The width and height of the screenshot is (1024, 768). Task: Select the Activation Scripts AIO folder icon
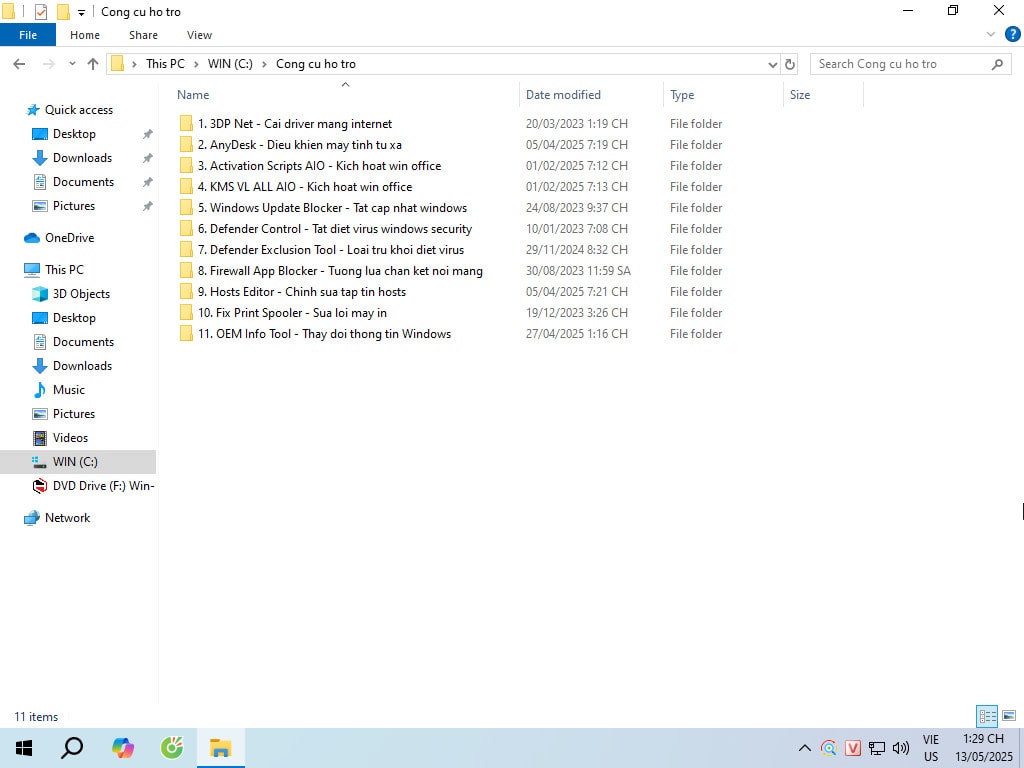(186, 165)
